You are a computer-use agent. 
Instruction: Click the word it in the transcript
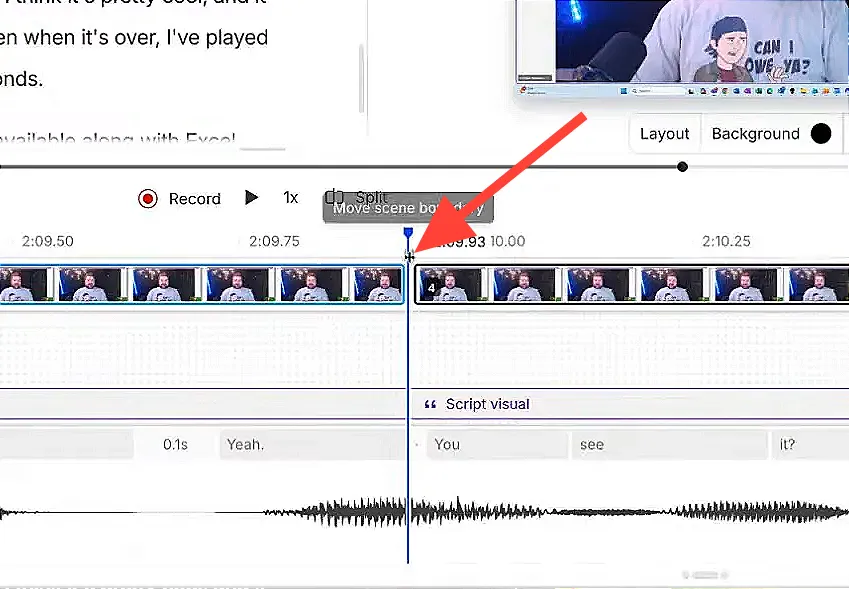pos(783,444)
